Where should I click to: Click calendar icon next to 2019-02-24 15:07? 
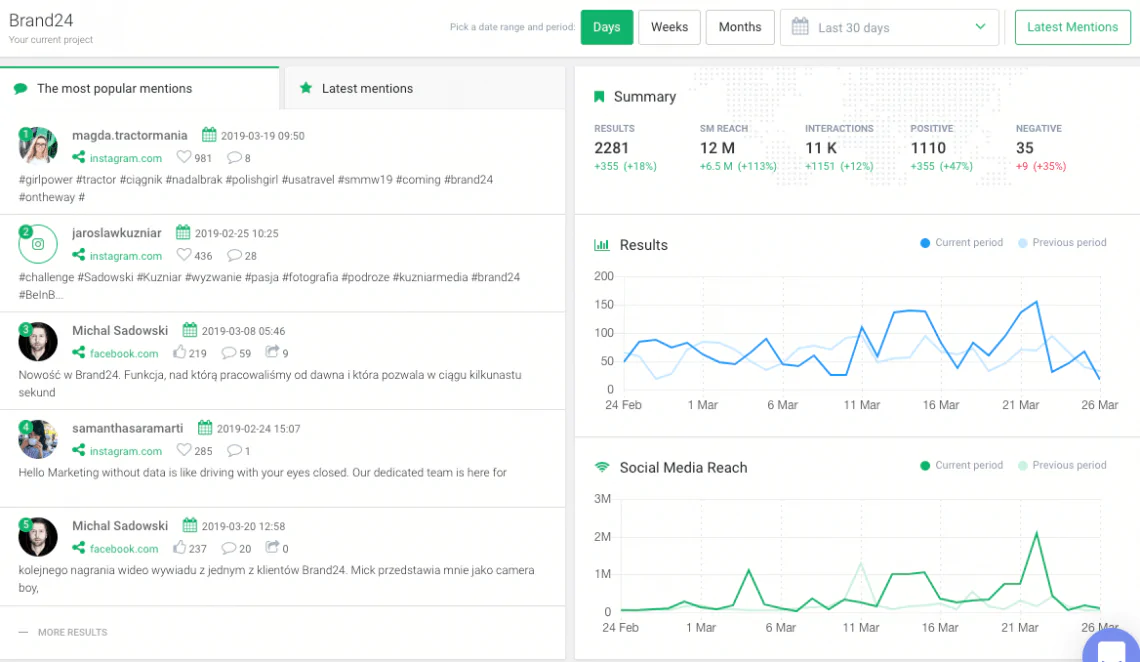[x=205, y=427]
